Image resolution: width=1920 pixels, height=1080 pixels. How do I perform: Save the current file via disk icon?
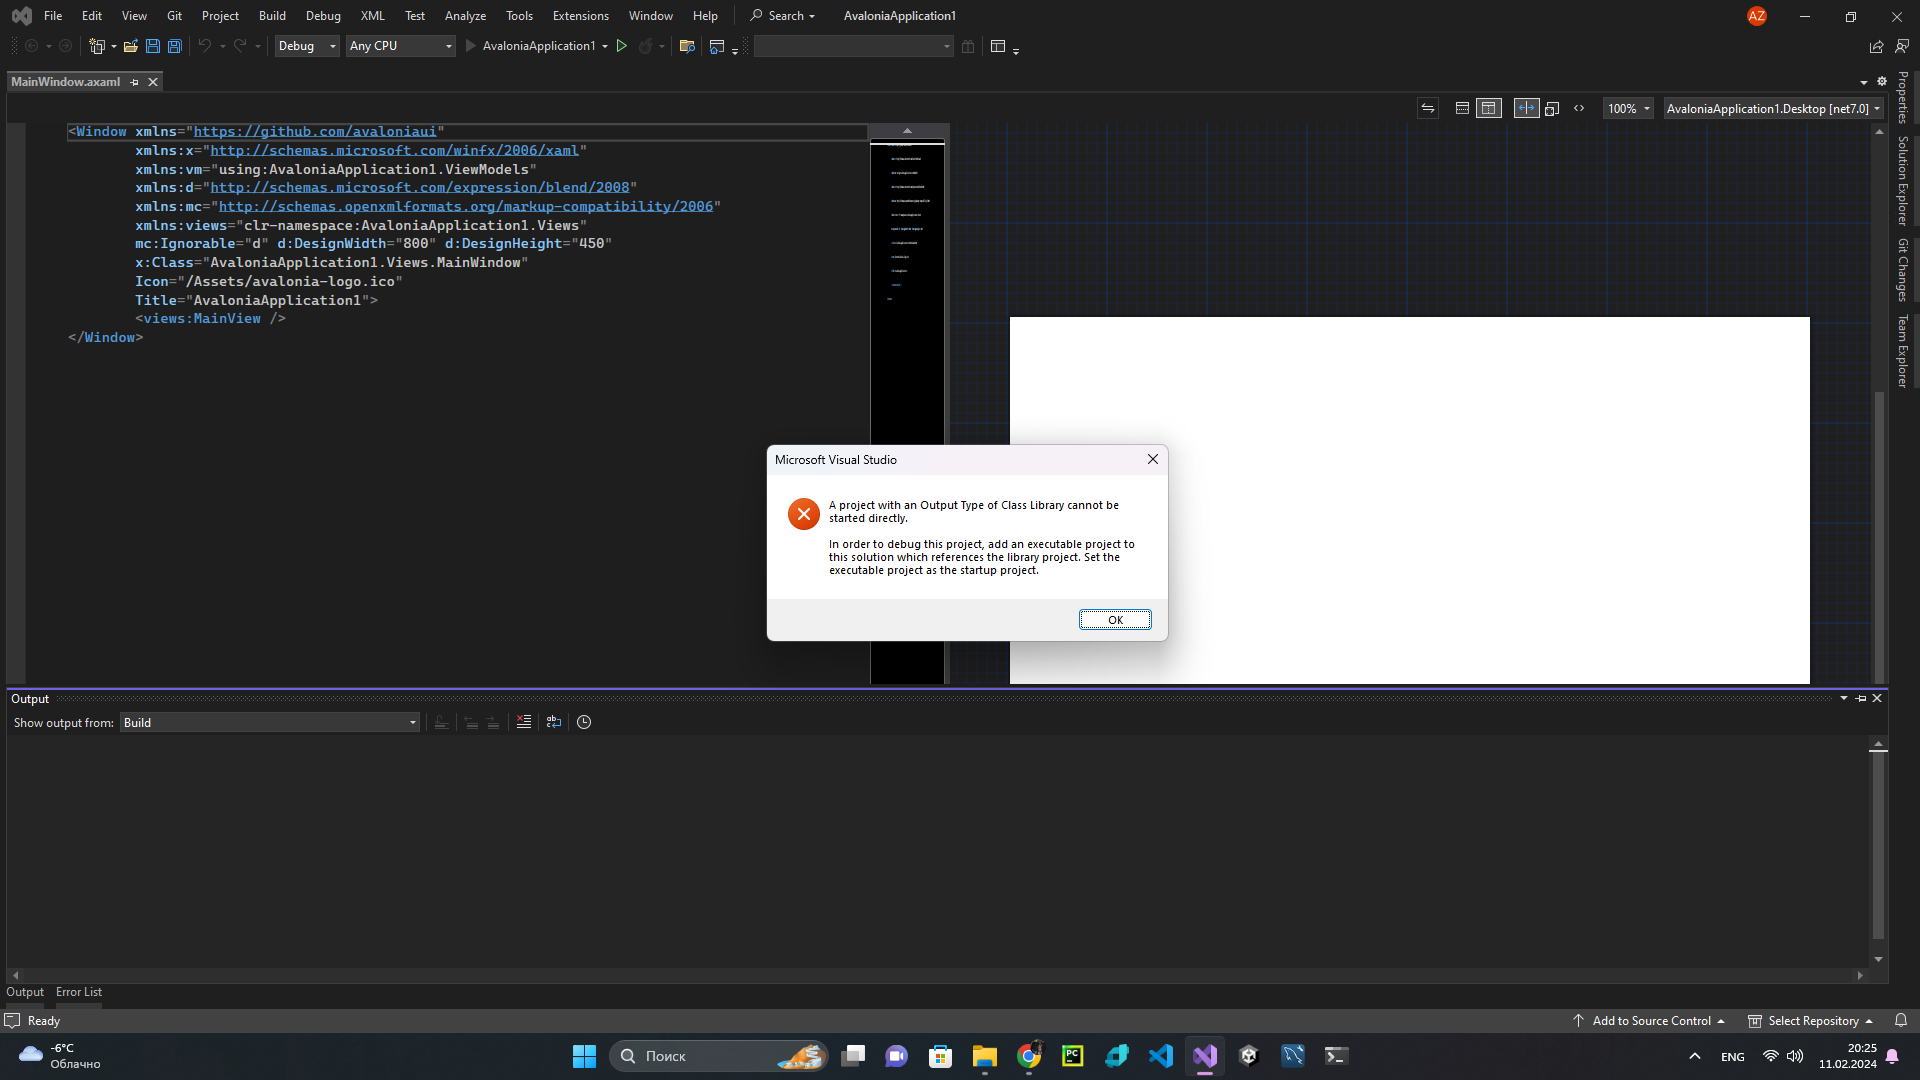click(152, 46)
